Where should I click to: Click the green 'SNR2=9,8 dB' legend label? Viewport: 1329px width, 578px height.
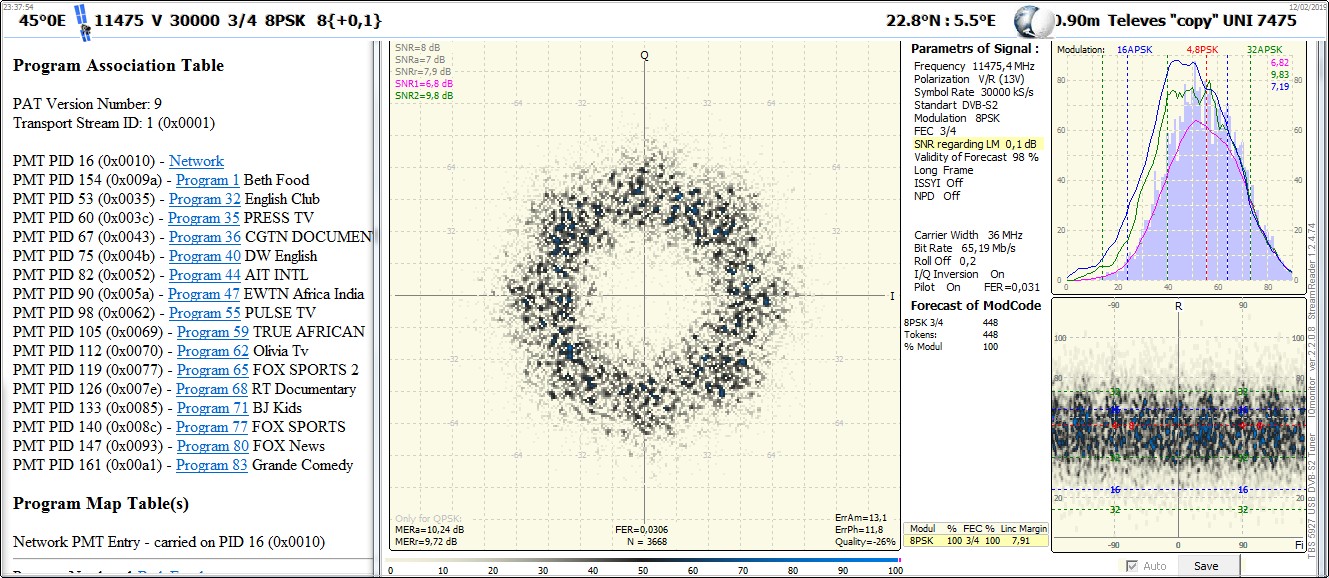click(x=423, y=96)
